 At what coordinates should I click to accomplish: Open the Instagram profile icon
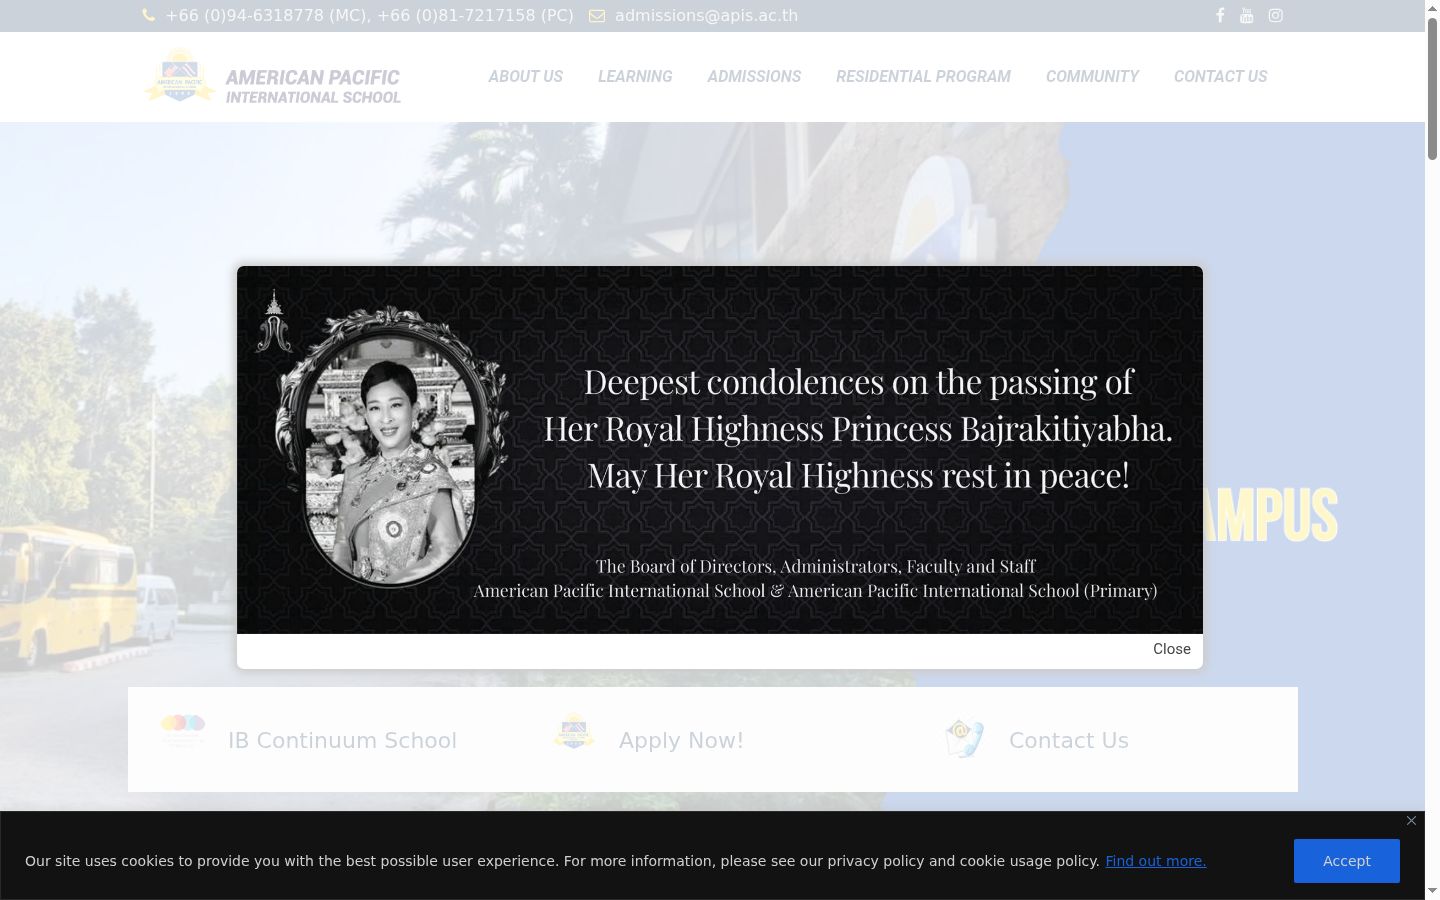pos(1275,16)
